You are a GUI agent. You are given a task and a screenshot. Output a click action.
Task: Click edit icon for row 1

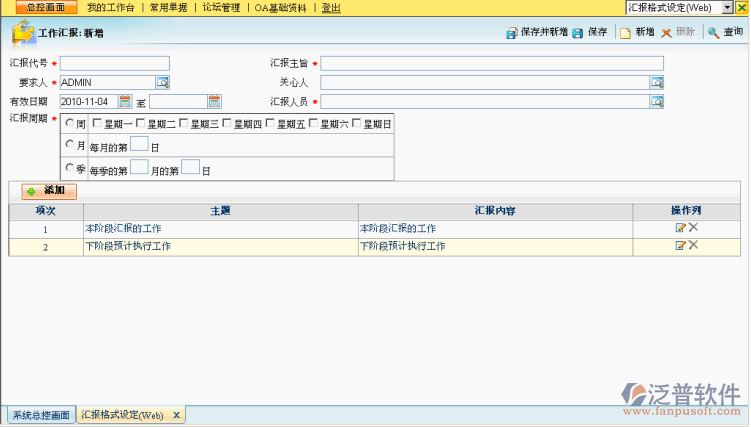(680, 227)
